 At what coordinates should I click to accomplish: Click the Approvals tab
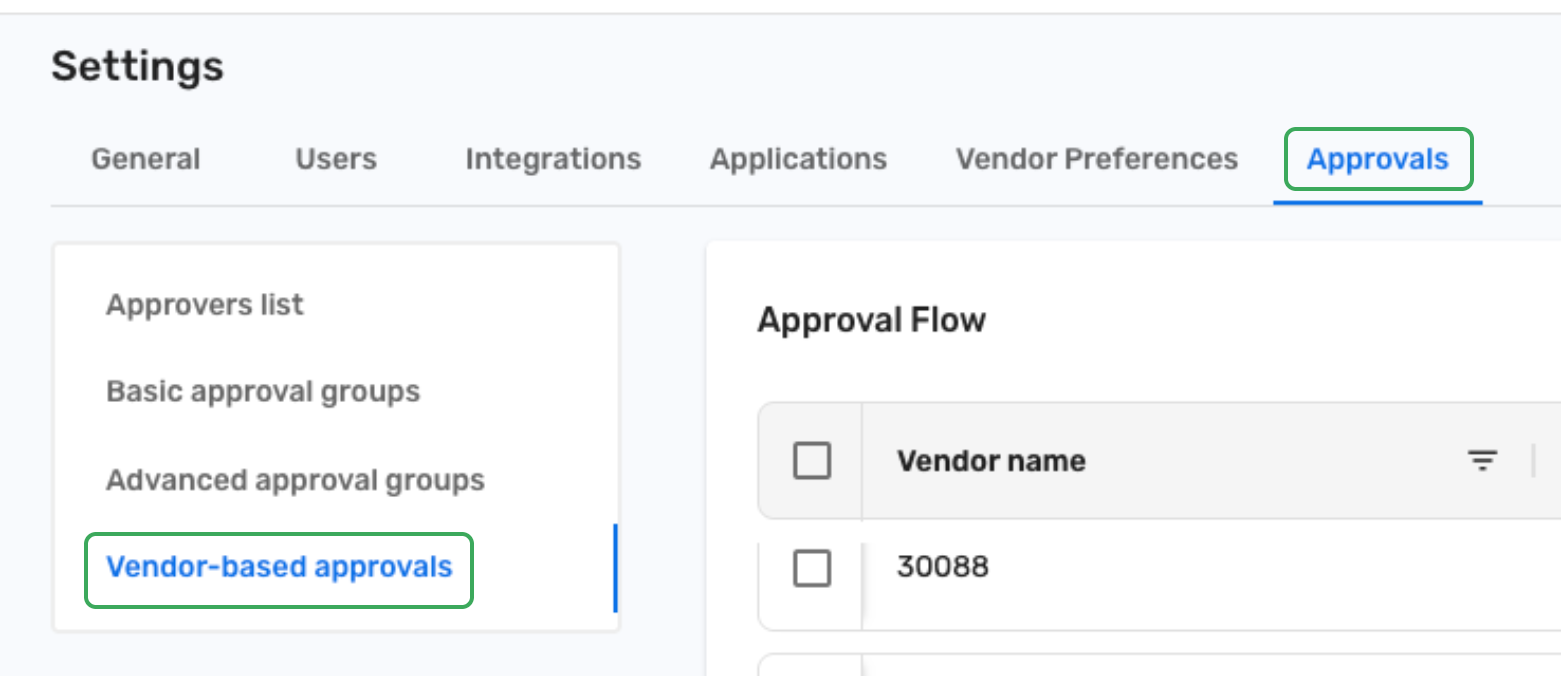pos(1378,159)
